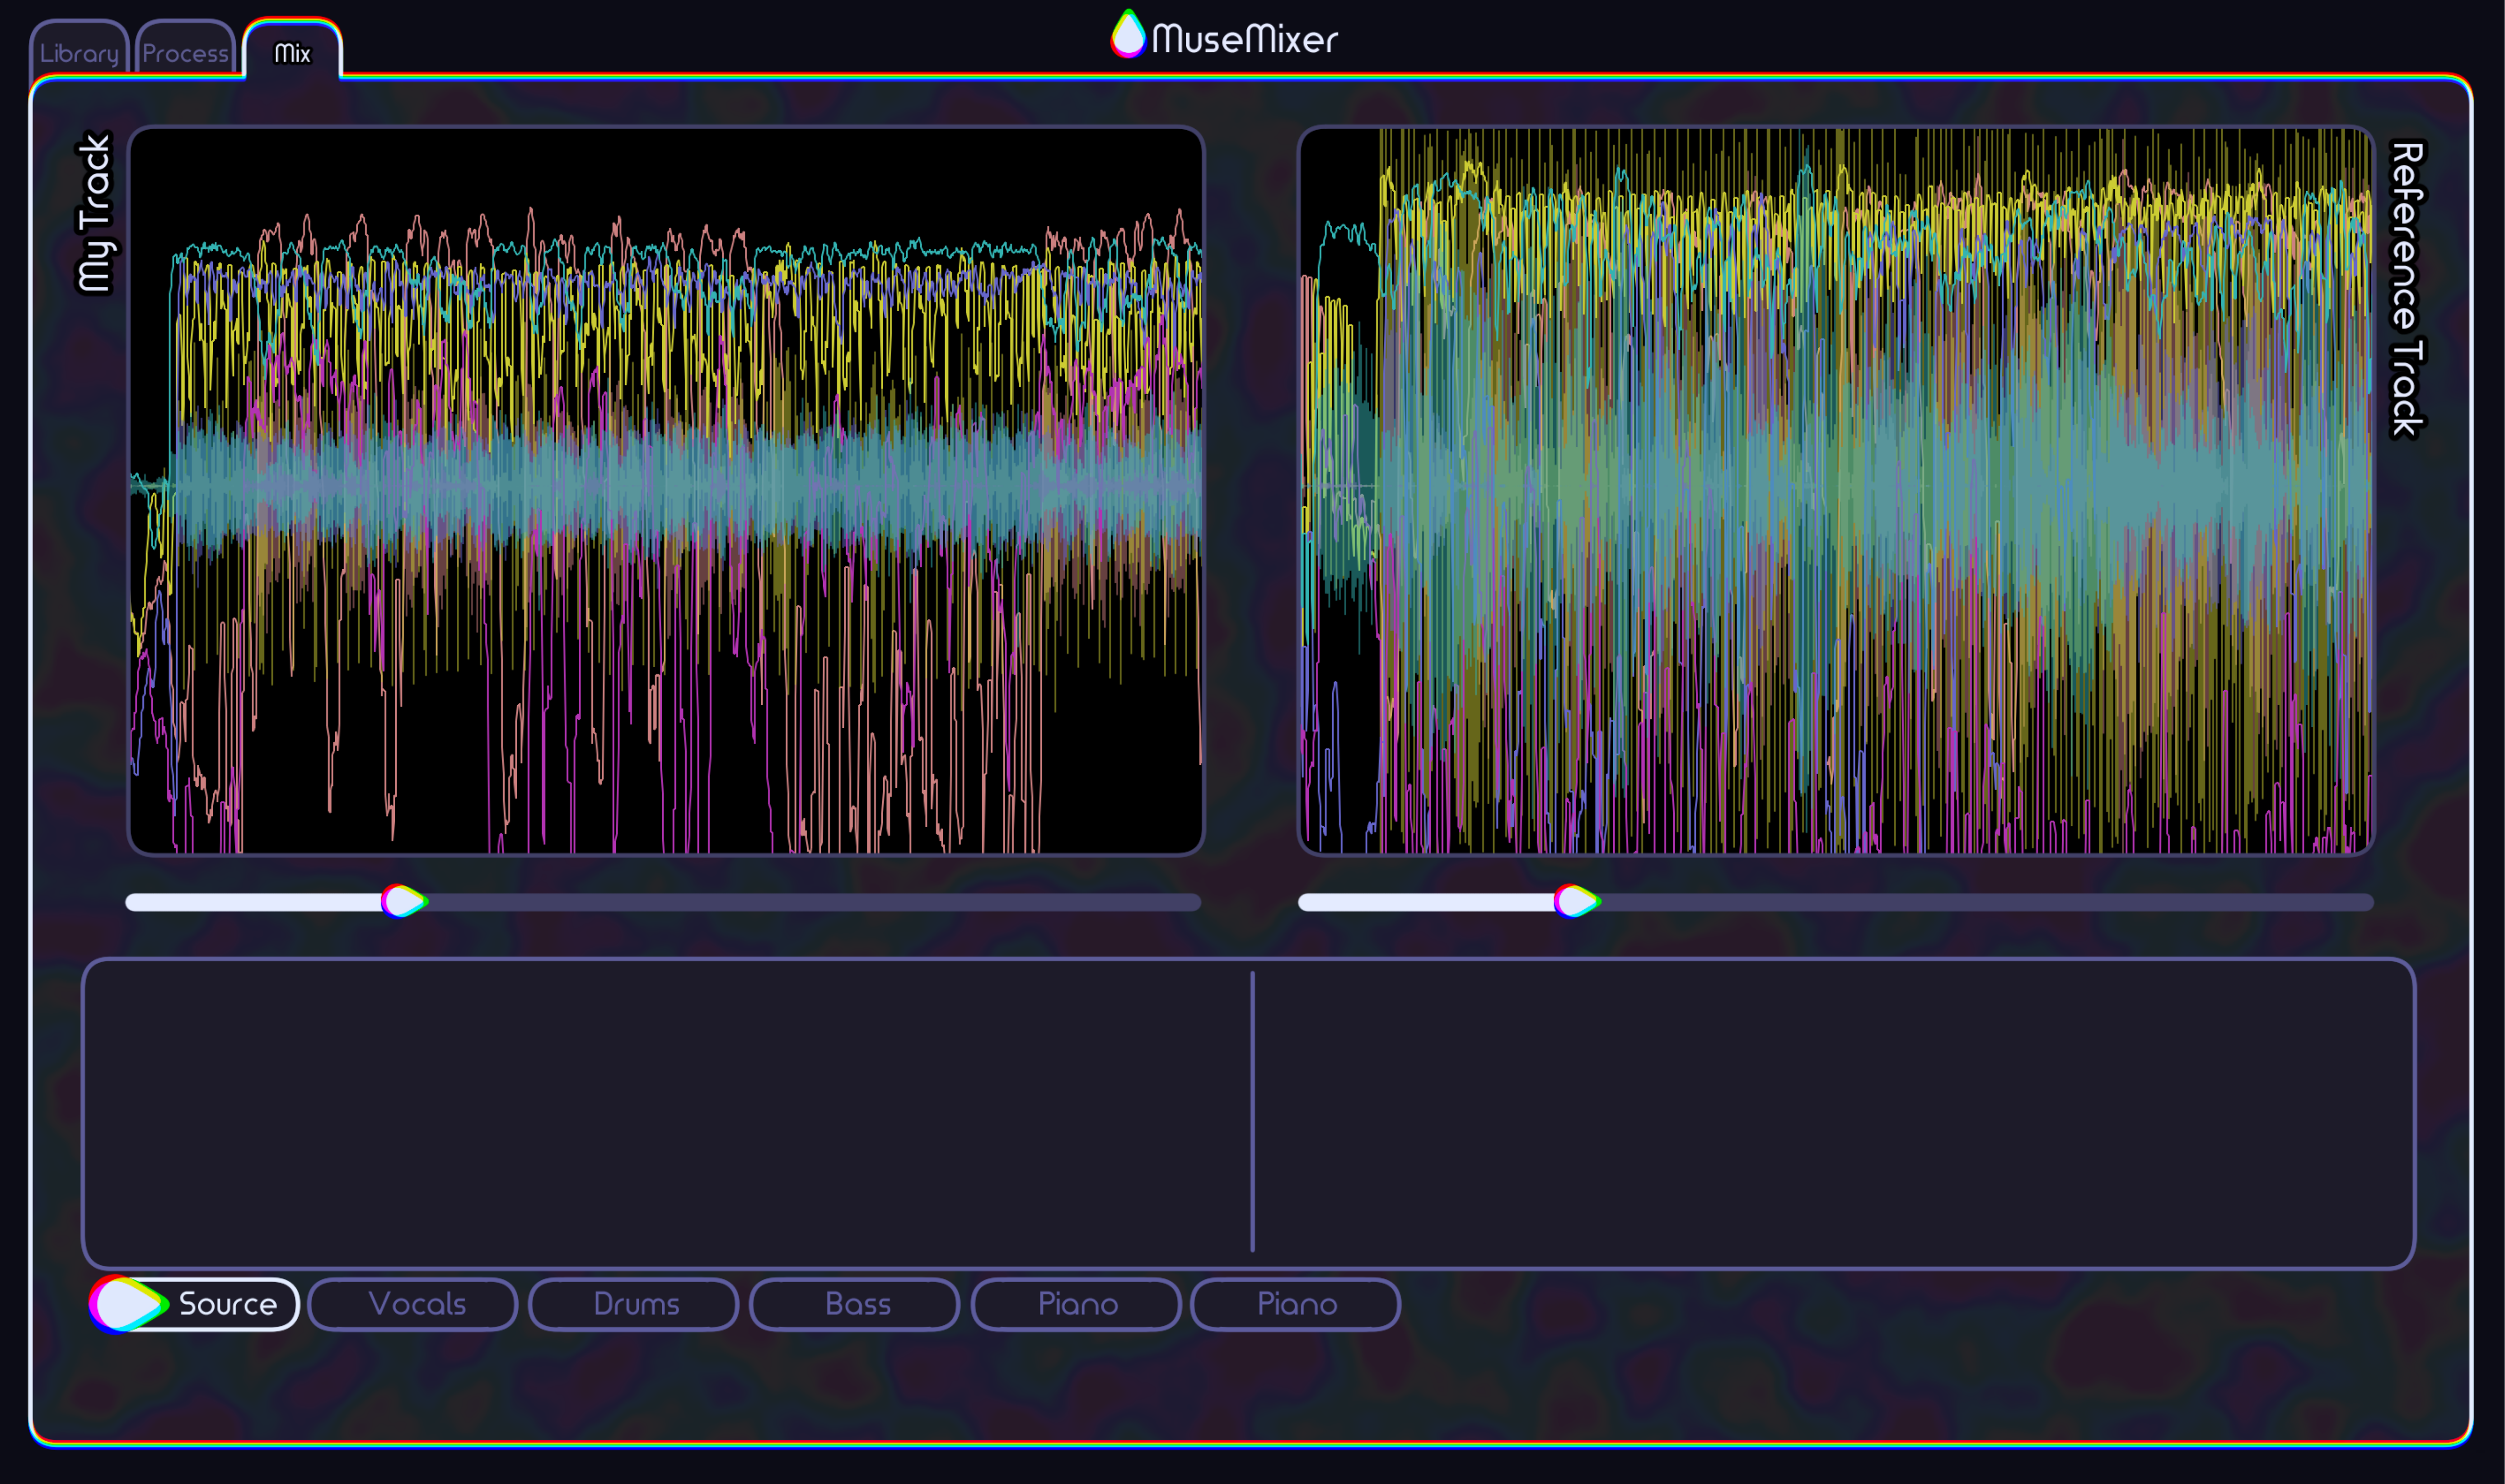2505x1484 pixels.
Task: Click the Reference Track waveform display
Action: (1836, 490)
